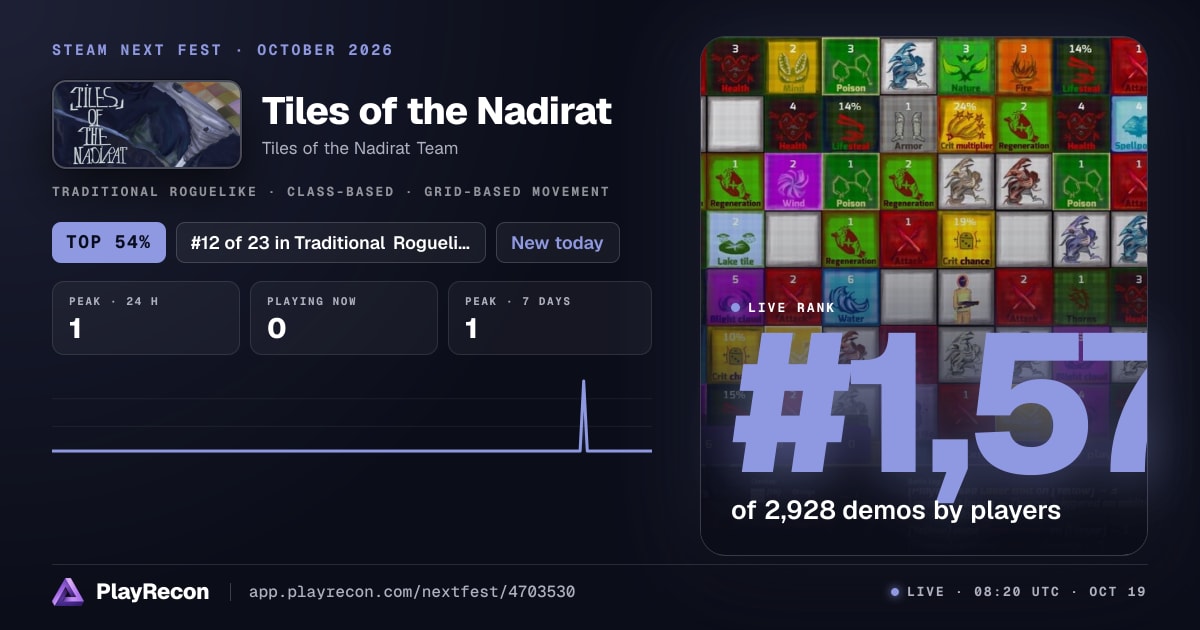Select the Crit chance 19% tile
1200x630 pixels.
pyautogui.click(x=966, y=239)
